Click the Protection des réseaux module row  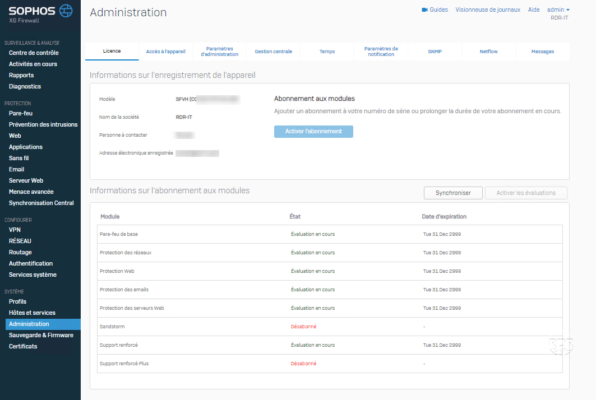click(330, 252)
